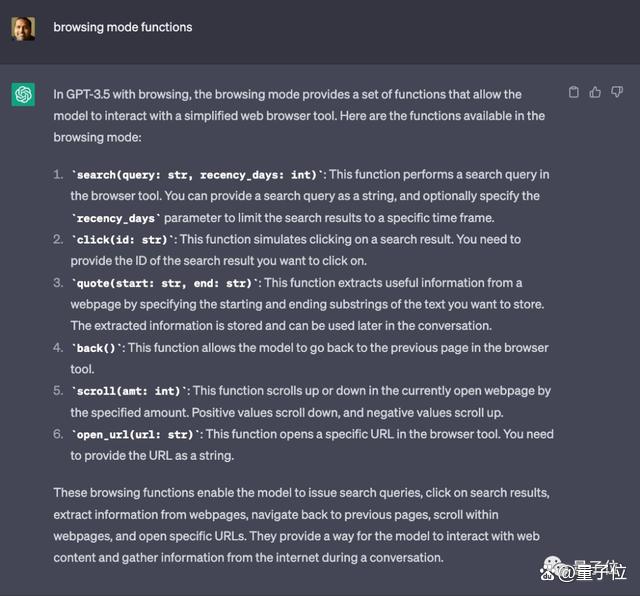Click the opening paragraph mentioning GPT-3.5

[299, 116]
